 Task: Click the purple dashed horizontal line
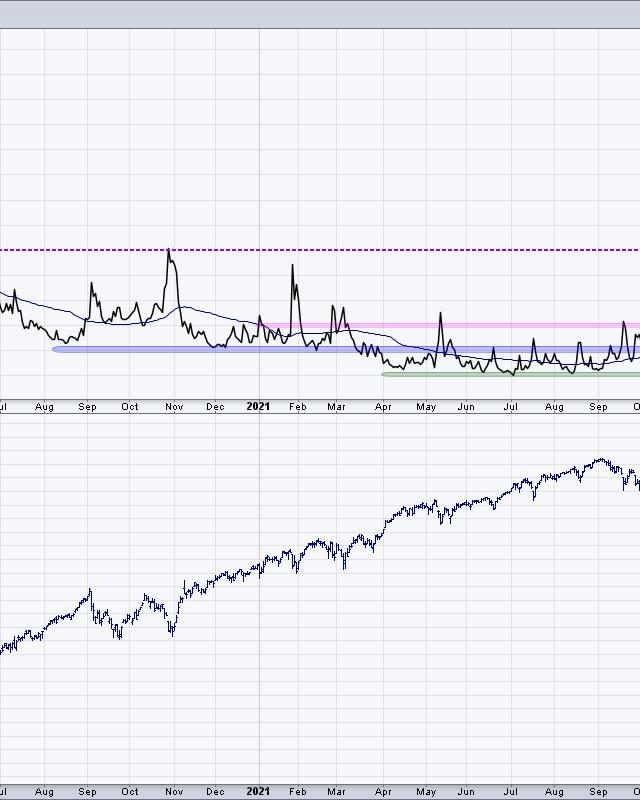(x=320, y=250)
